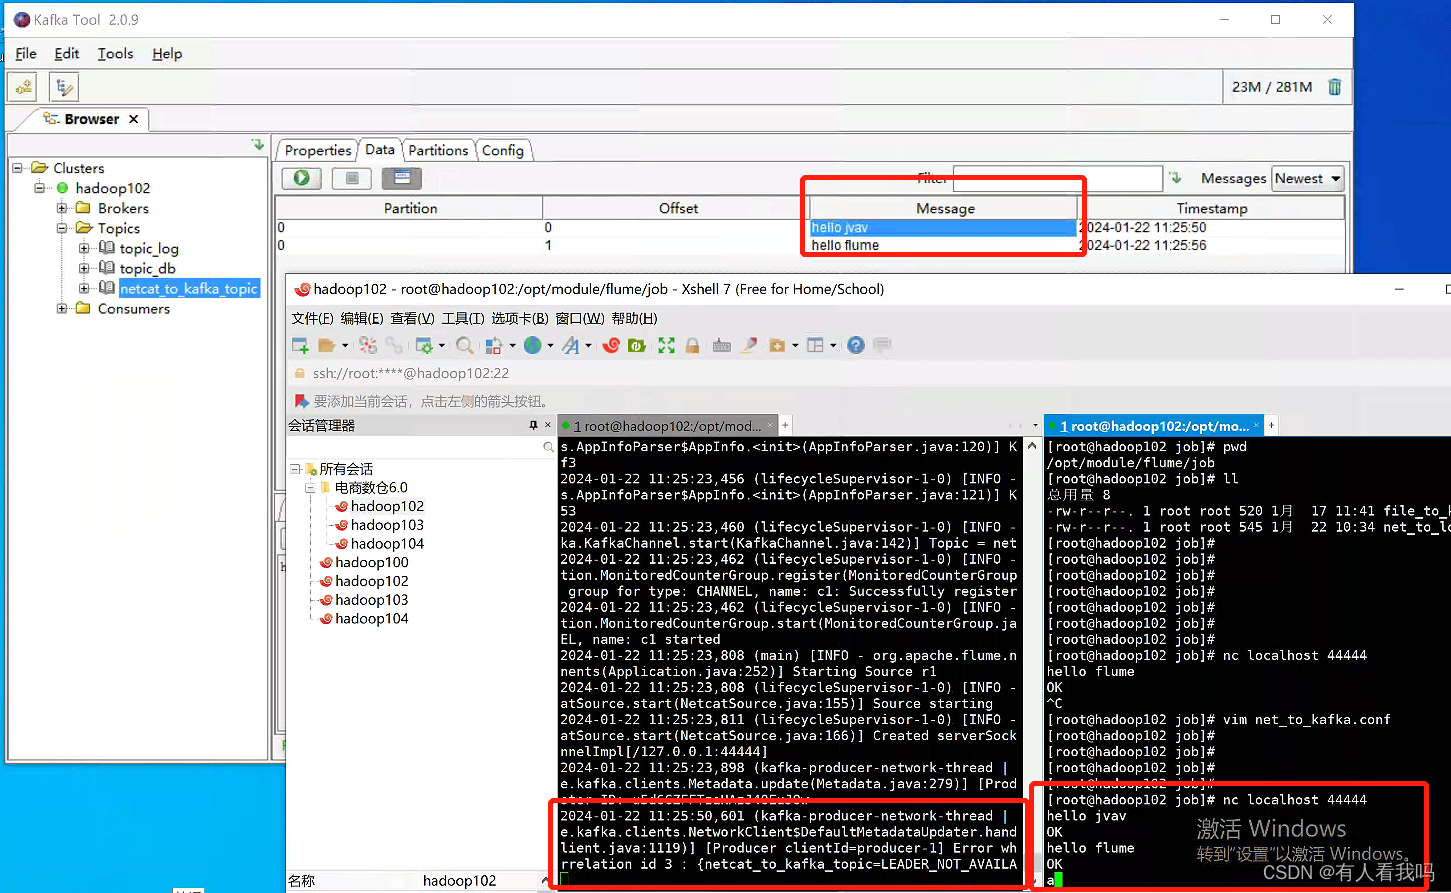Open Xshell 工具(T) menu

click(x=463, y=318)
